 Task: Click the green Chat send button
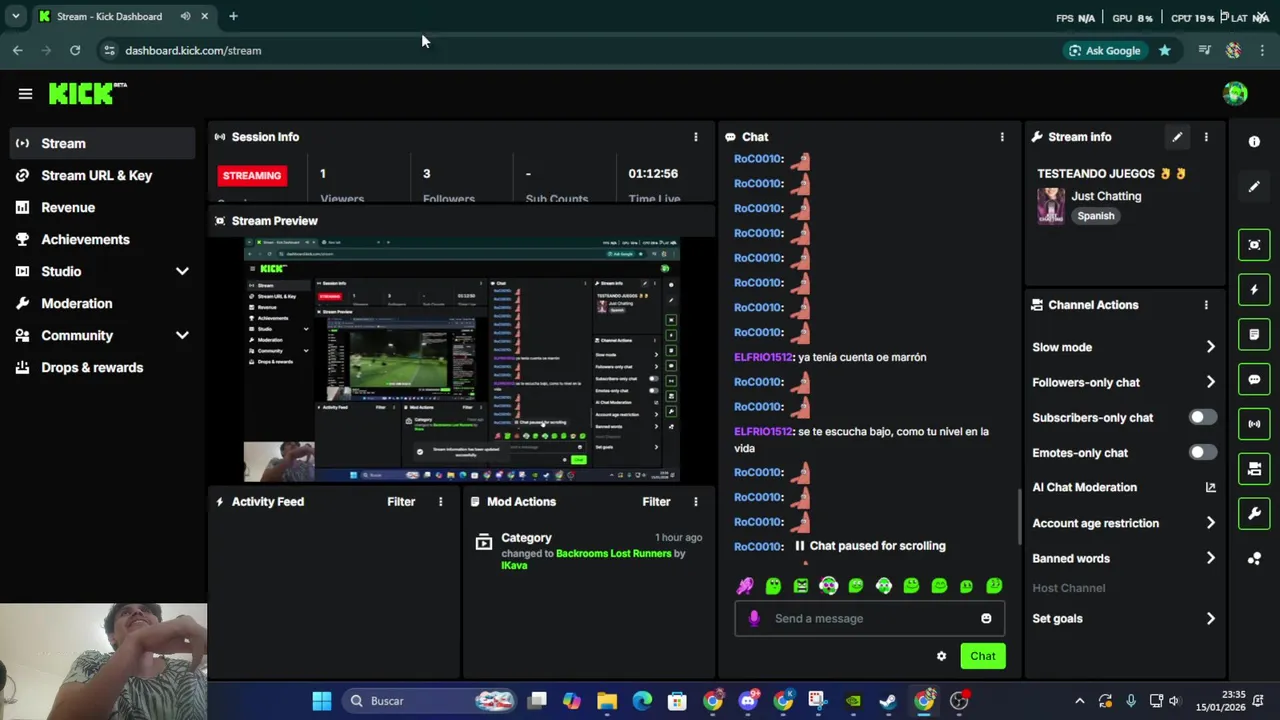(x=982, y=656)
